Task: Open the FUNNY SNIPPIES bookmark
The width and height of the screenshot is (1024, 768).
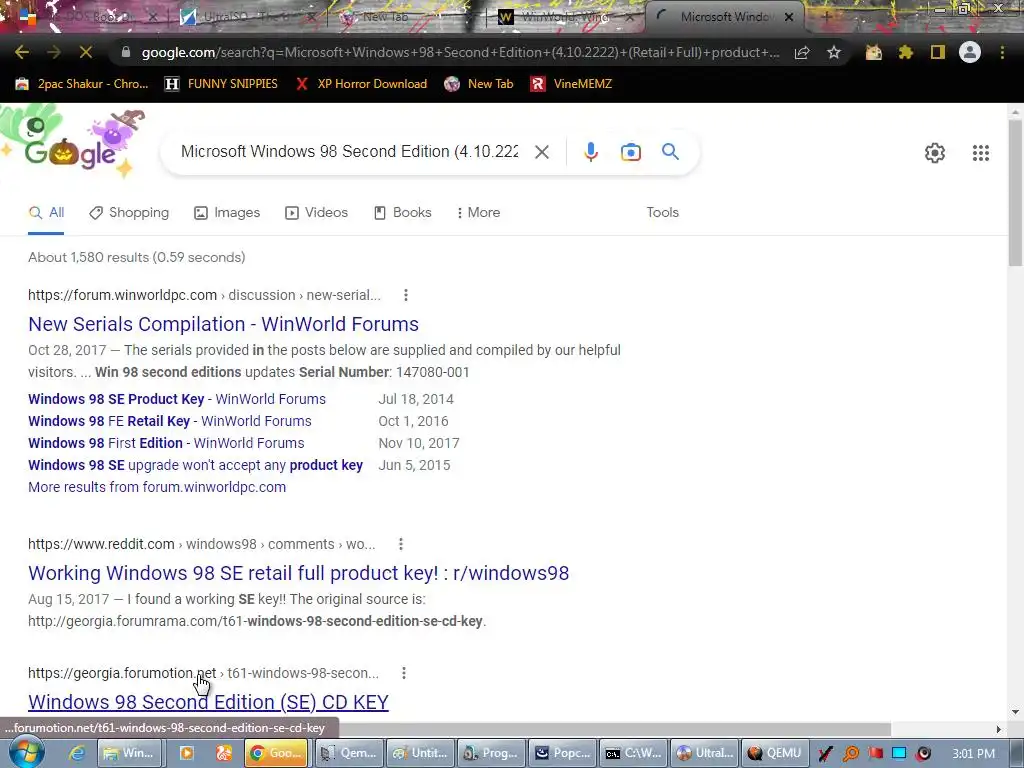Action: point(221,84)
